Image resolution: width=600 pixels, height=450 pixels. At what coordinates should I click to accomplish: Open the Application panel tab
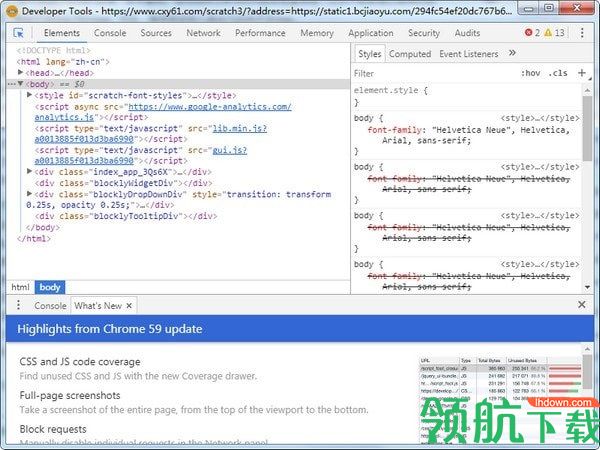(370, 33)
